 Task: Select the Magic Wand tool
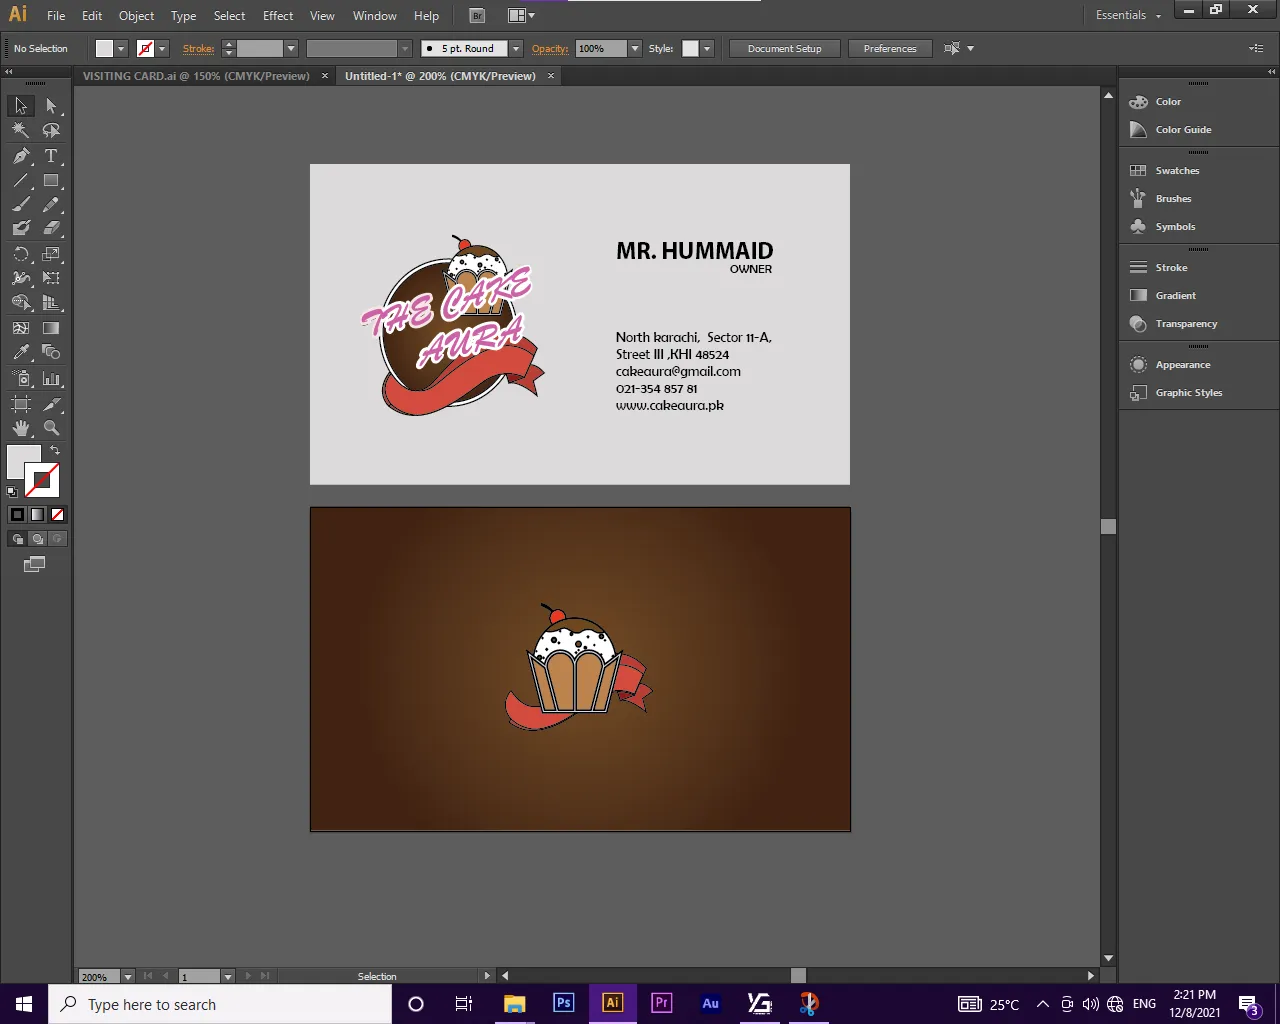(x=21, y=130)
